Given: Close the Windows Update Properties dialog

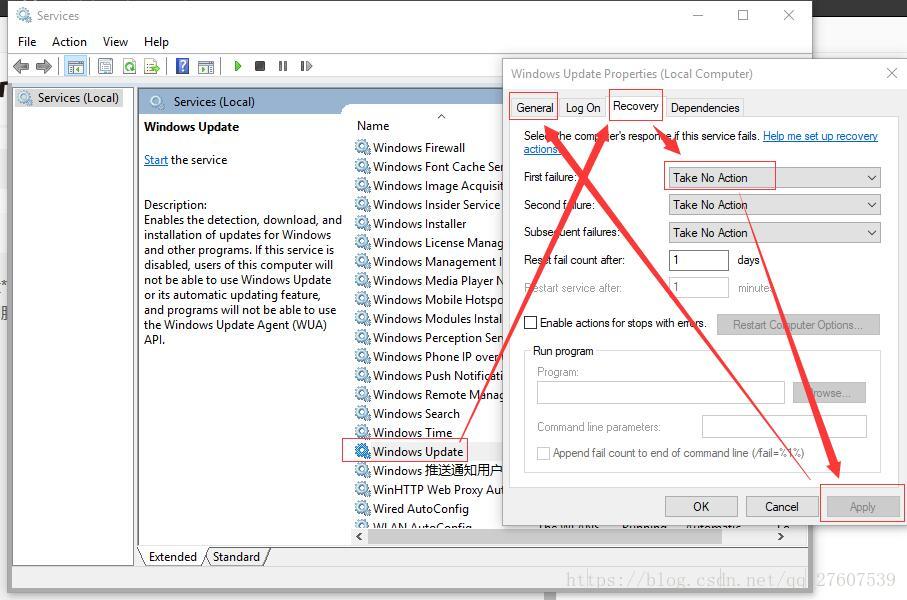Looking at the screenshot, I should point(891,73).
